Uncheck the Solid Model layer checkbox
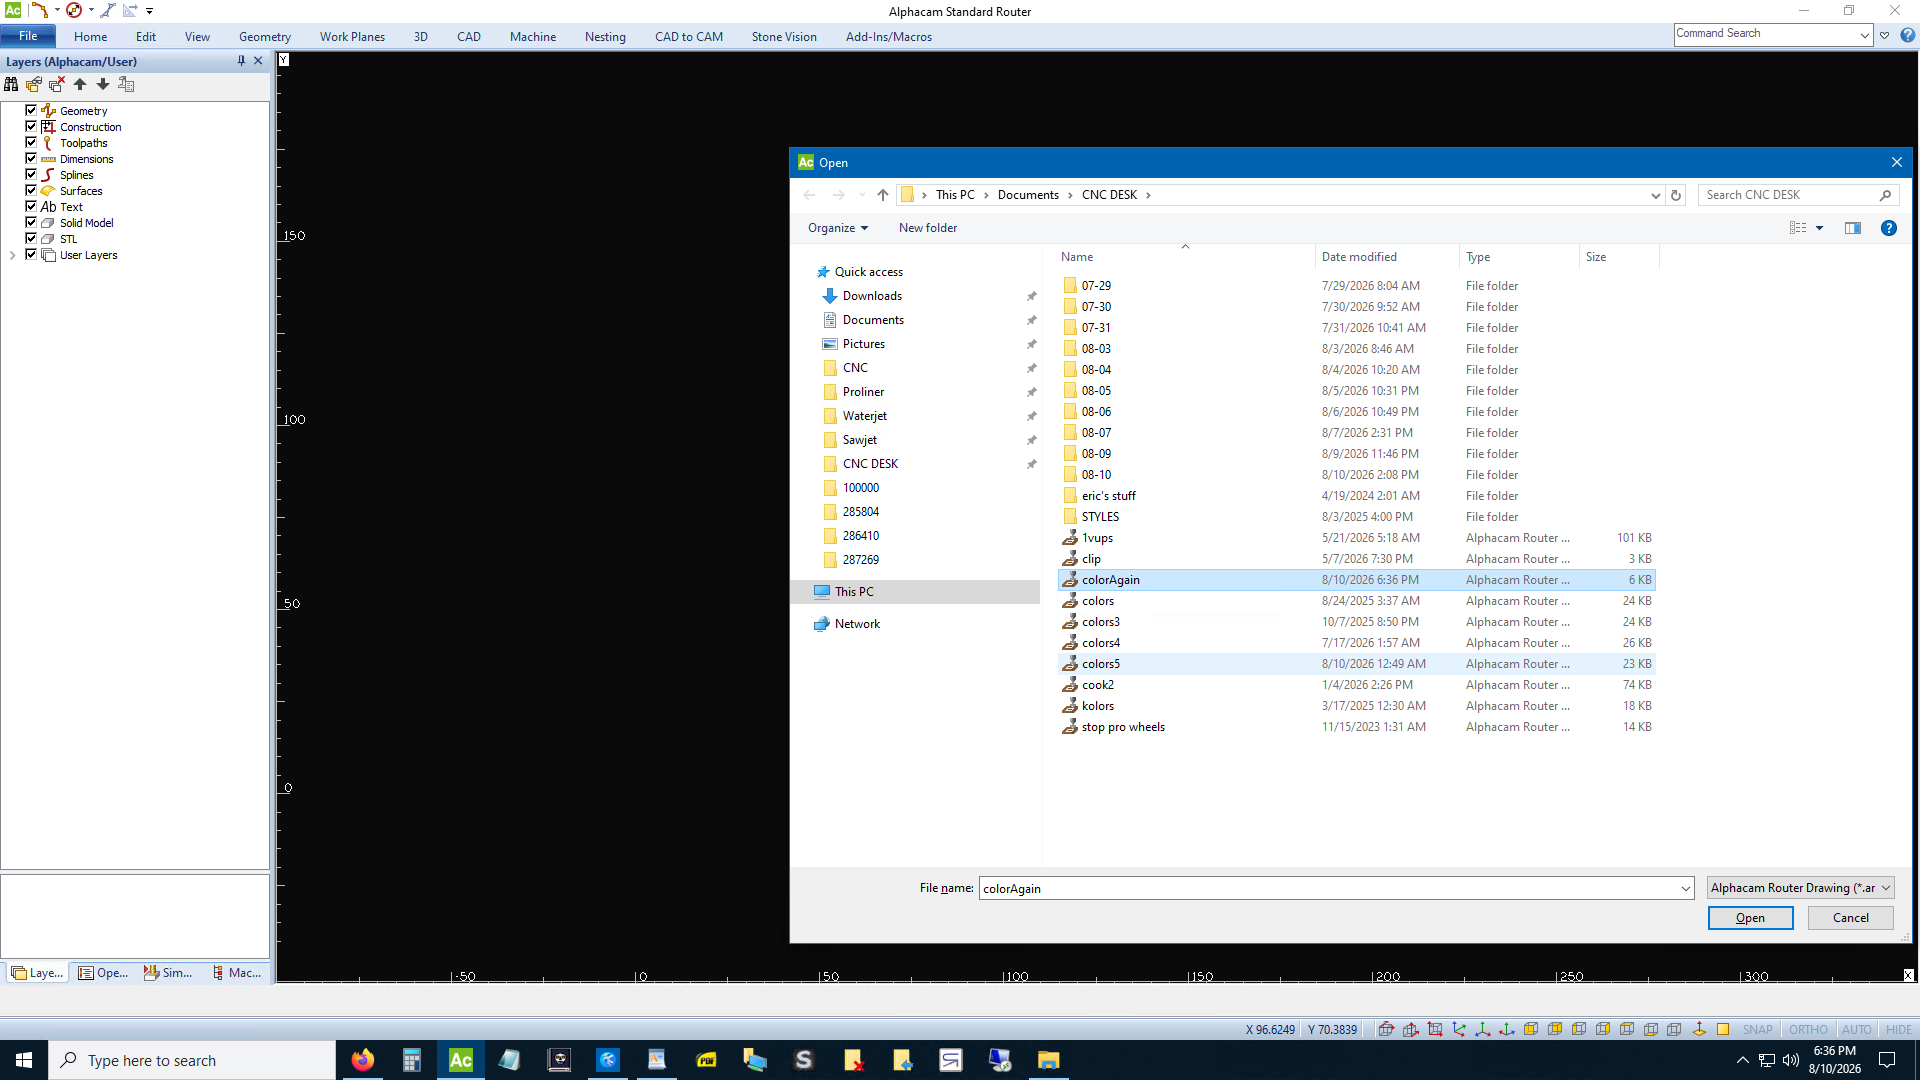Viewport: 1920px width, 1080px height. pos(31,223)
